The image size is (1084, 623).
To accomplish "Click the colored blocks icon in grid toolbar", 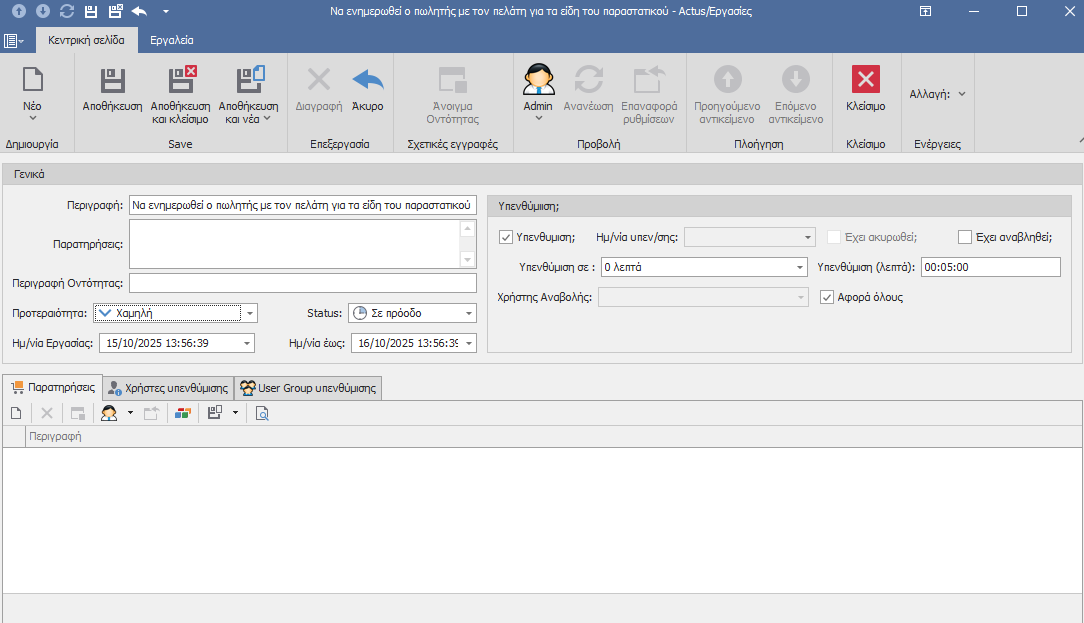I will (182, 413).
